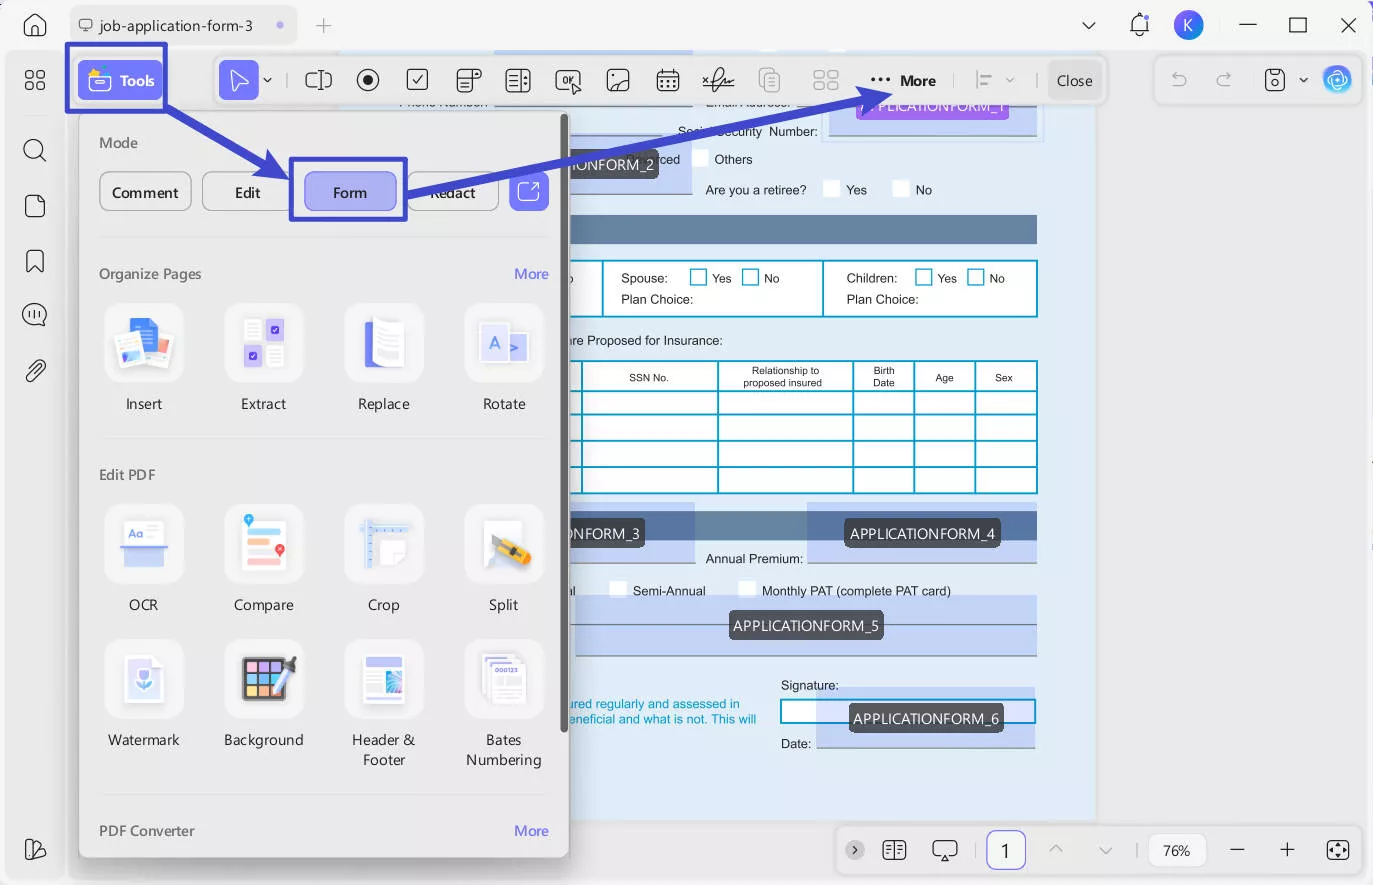Select the Digital Signature field tool
This screenshot has height=885, width=1373.
tap(718, 80)
